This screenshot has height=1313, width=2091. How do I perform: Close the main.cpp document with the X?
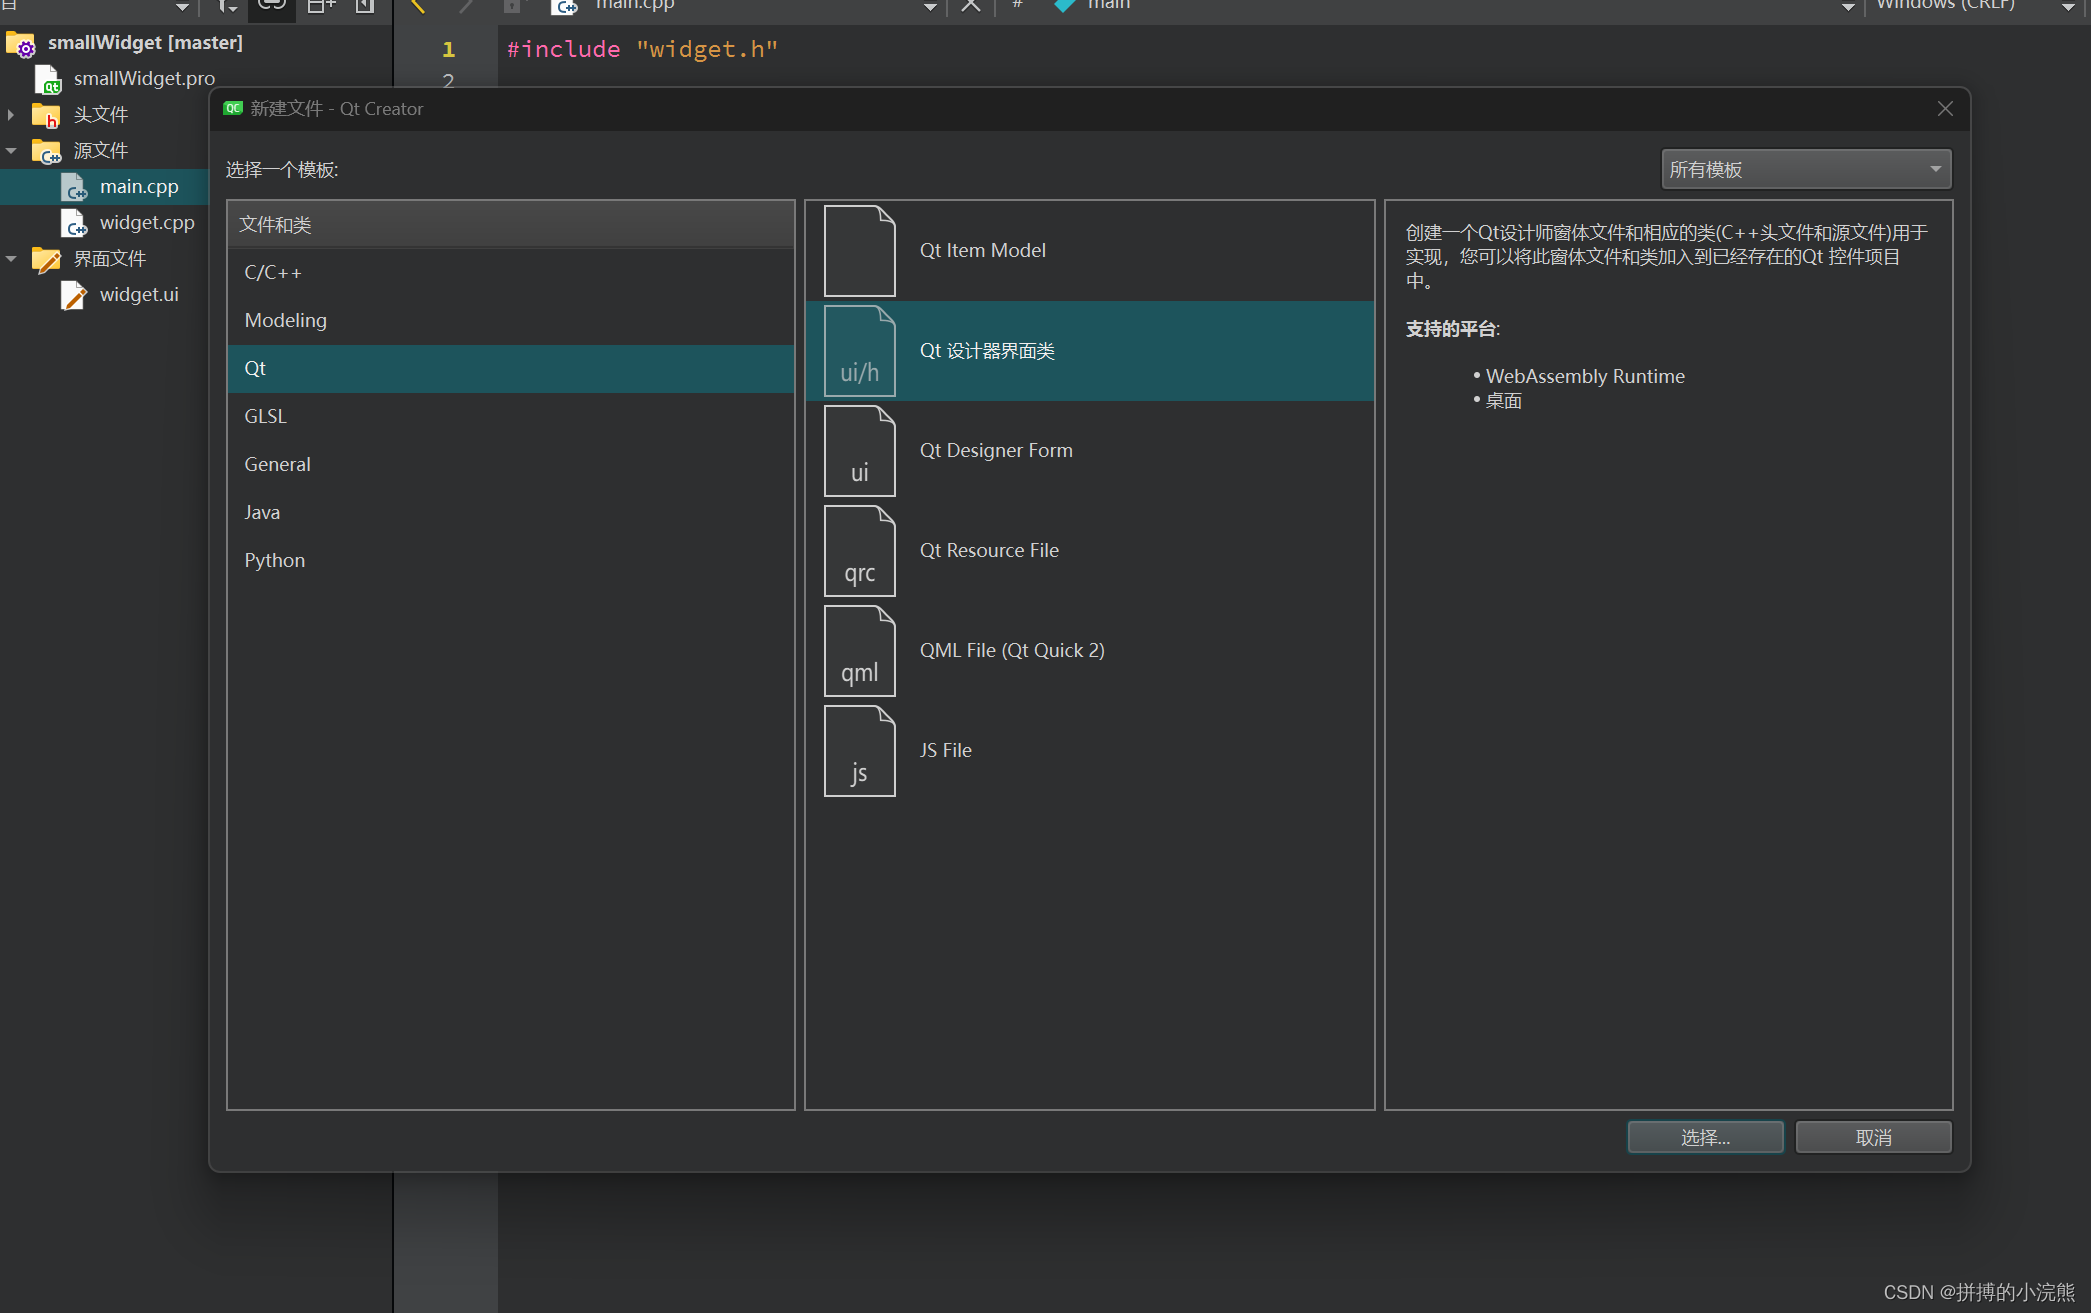point(970,5)
